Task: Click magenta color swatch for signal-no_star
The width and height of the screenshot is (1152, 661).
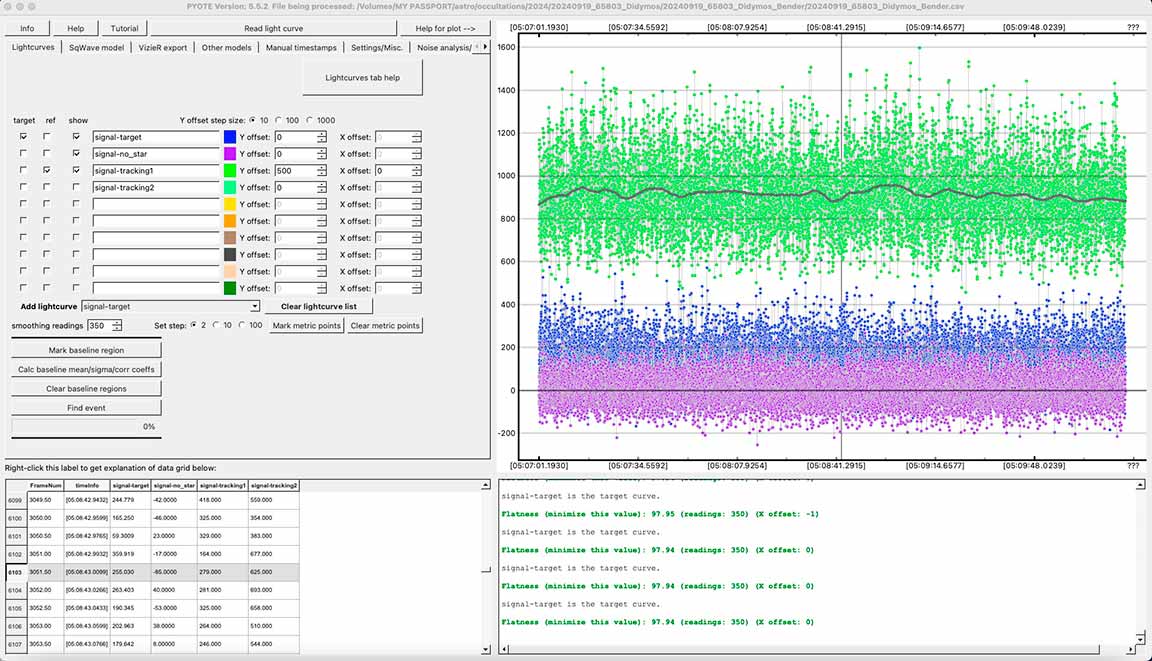Action: click(x=230, y=153)
